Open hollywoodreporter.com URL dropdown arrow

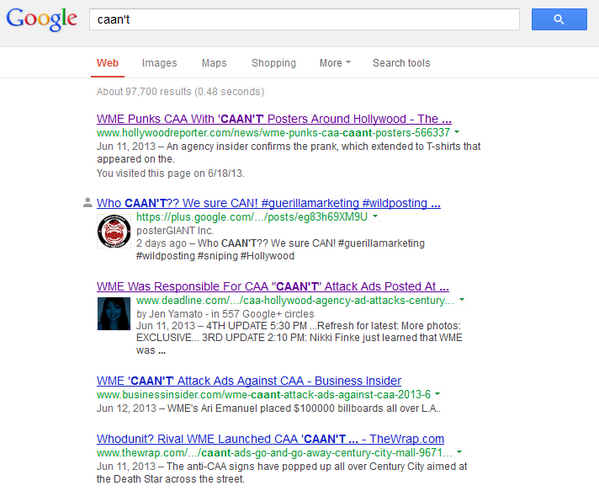point(457,132)
